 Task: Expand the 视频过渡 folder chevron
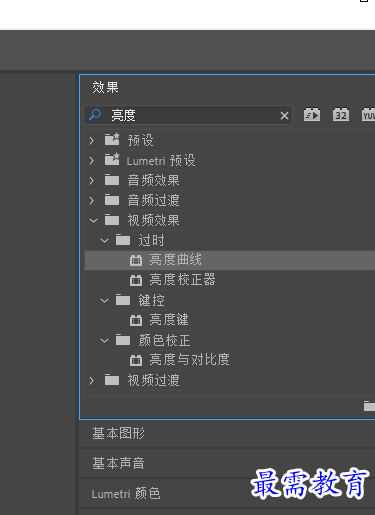click(92, 381)
